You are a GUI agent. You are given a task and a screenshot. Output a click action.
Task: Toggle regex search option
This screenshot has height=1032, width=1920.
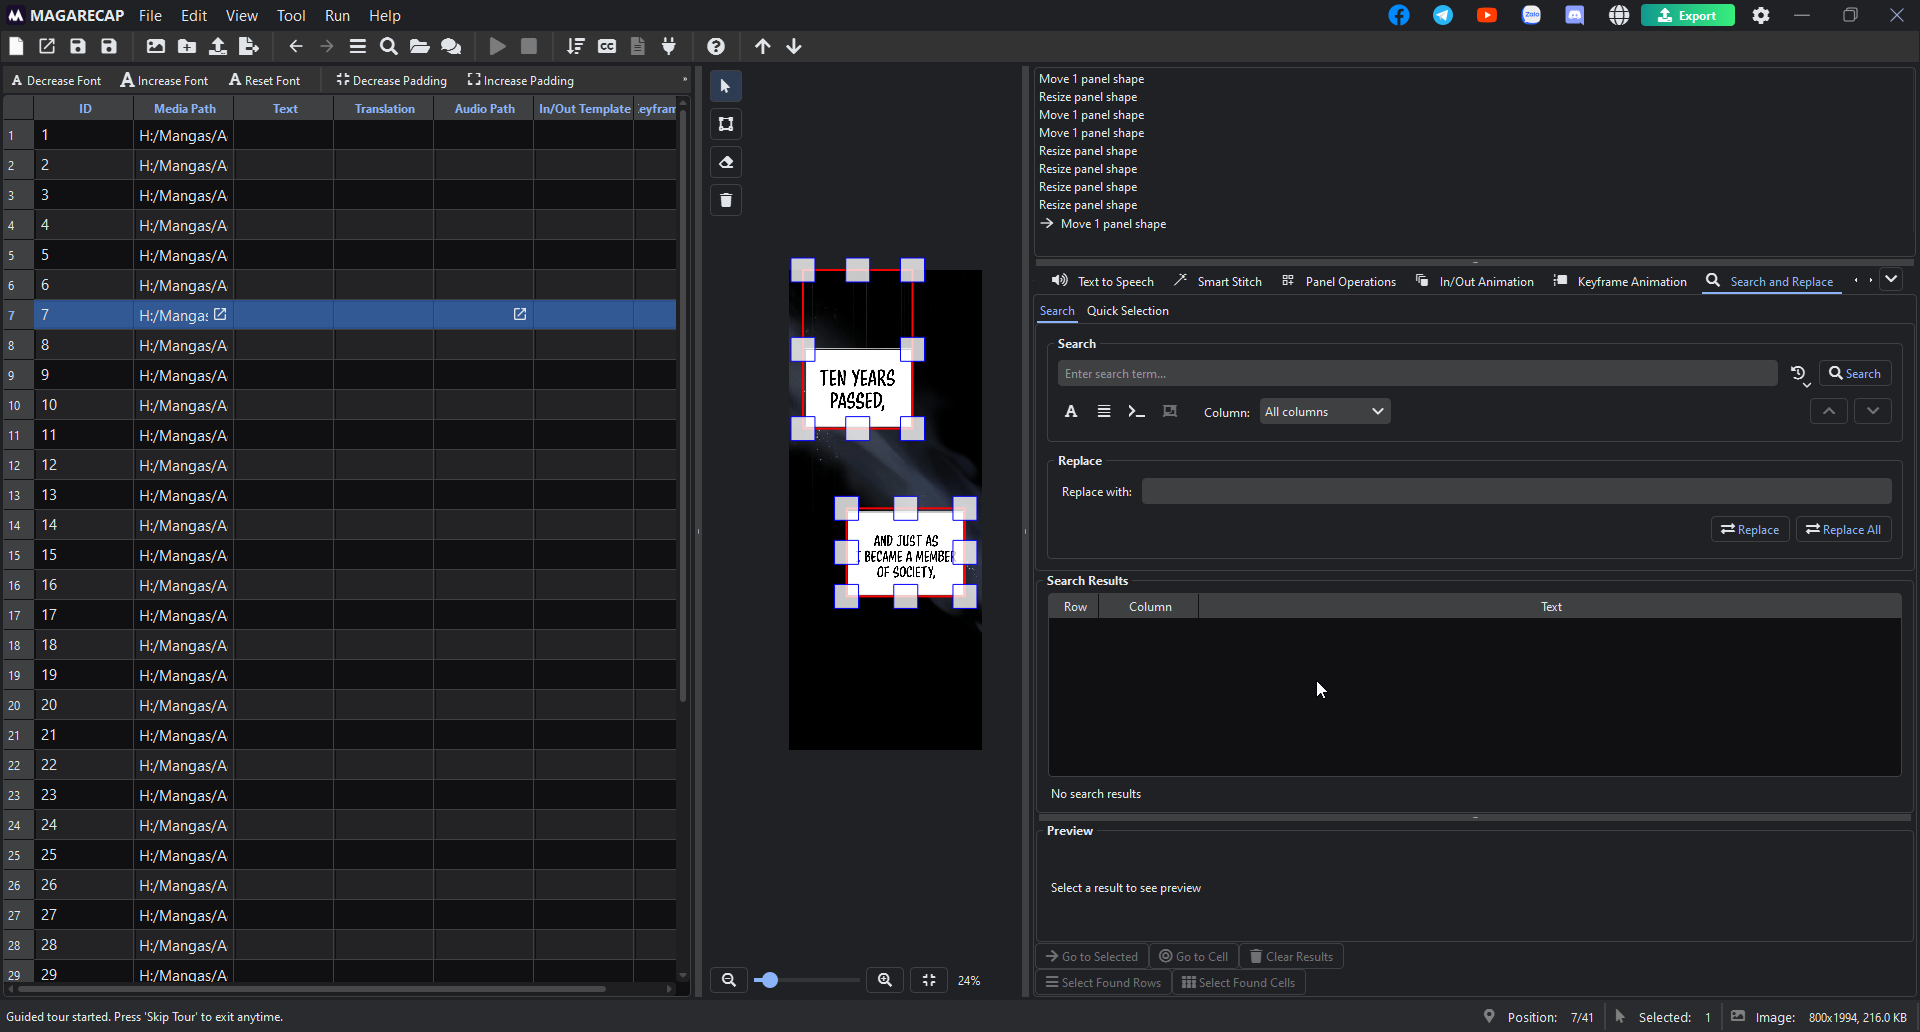click(x=1137, y=411)
